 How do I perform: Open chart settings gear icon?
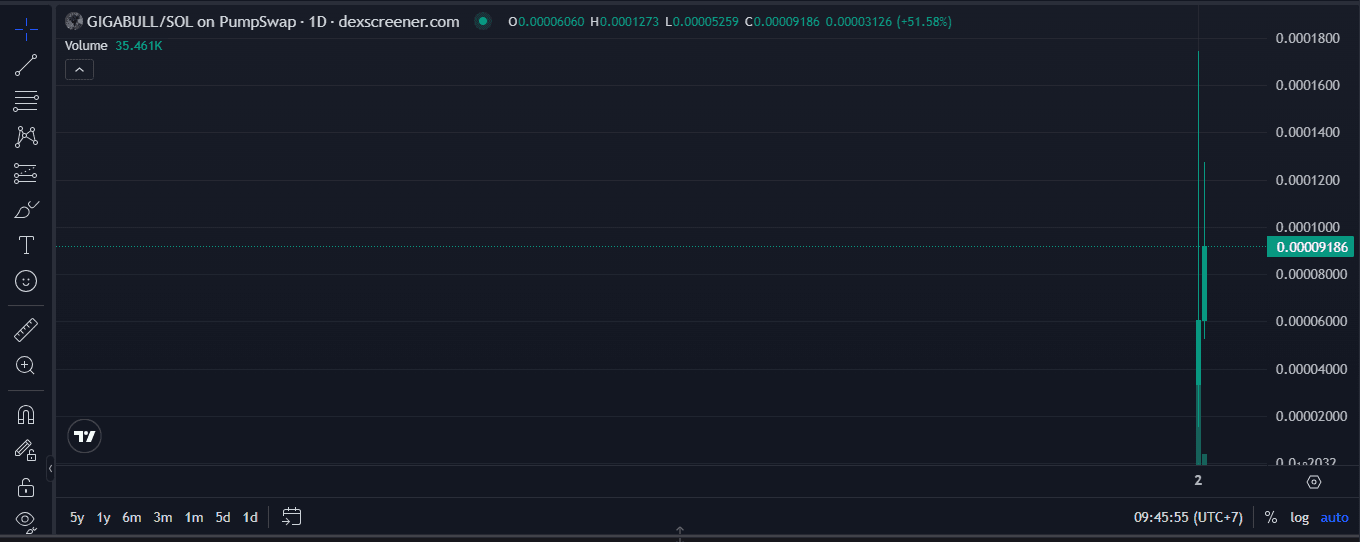[x=1314, y=482]
